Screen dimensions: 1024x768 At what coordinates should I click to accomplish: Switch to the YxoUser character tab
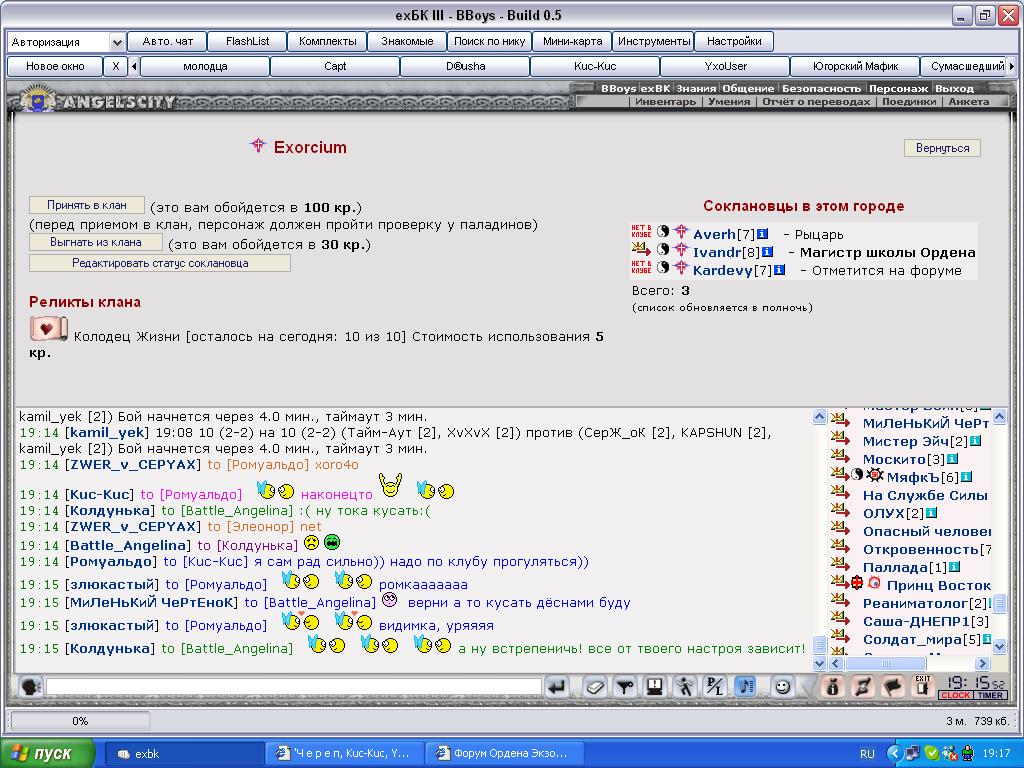tap(725, 66)
